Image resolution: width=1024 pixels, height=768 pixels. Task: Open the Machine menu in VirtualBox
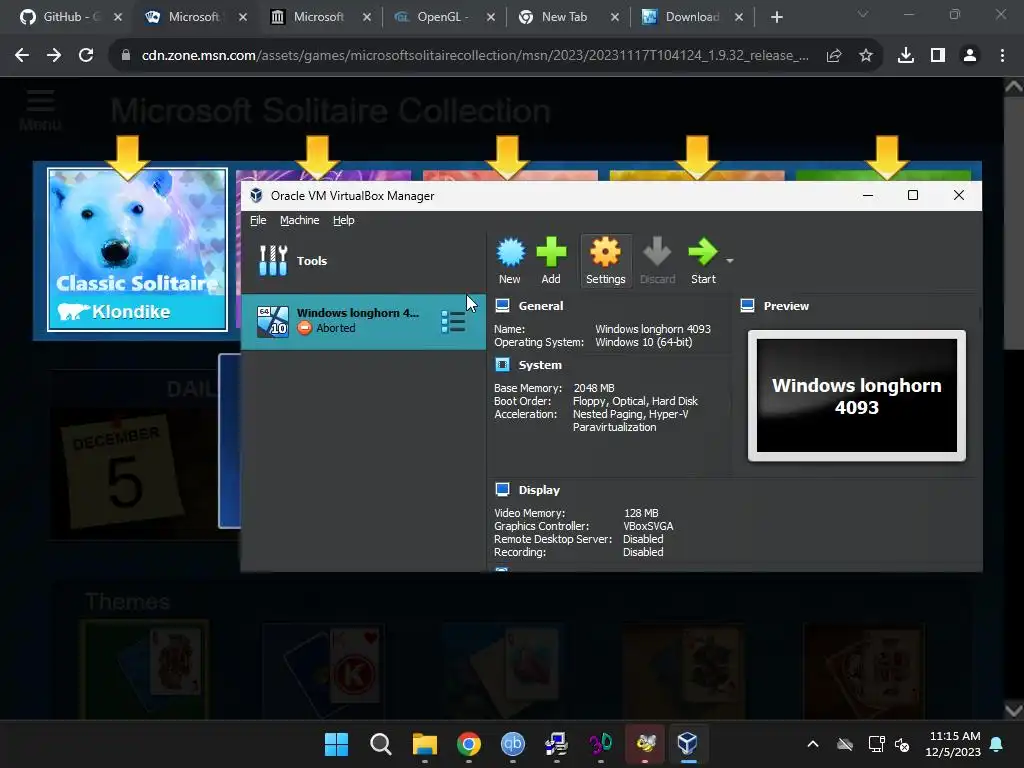(x=300, y=220)
